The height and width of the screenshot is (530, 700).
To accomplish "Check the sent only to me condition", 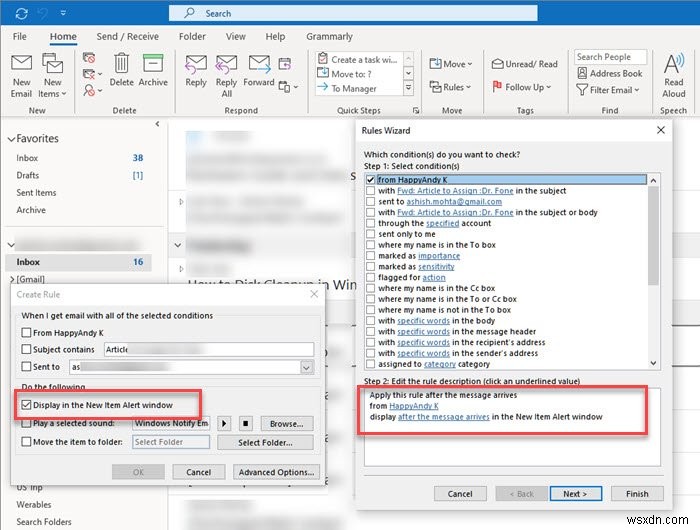I will click(370, 234).
